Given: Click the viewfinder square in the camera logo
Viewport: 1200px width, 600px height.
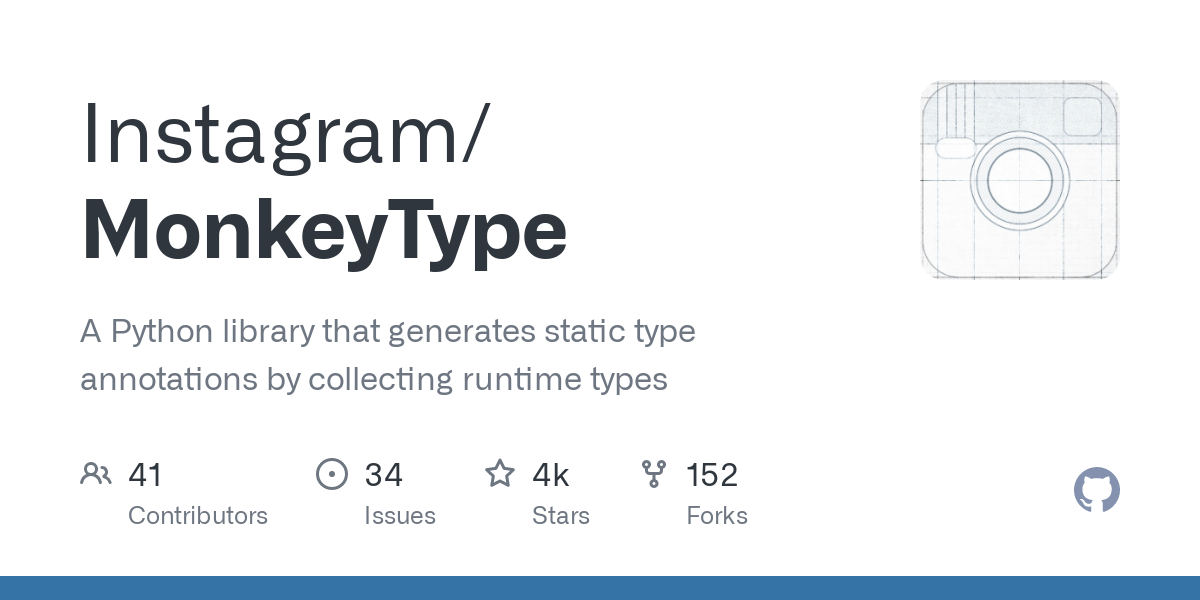Looking at the screenshot, I should point(1082,117).
